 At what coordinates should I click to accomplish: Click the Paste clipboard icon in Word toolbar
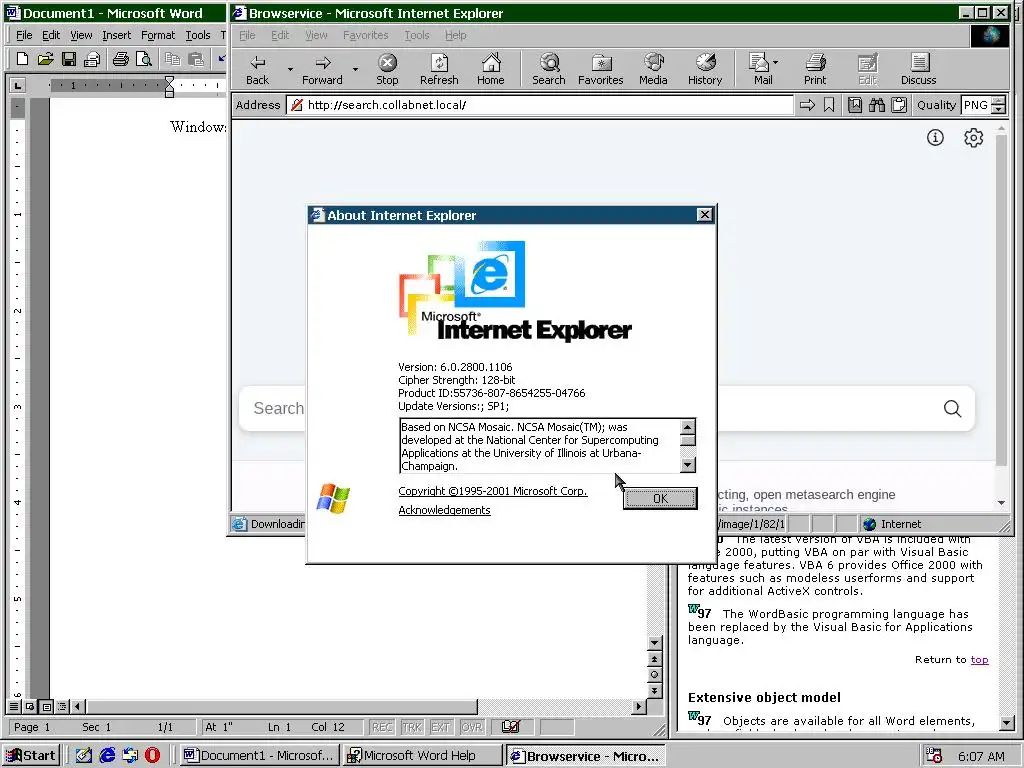click(196, 59)
